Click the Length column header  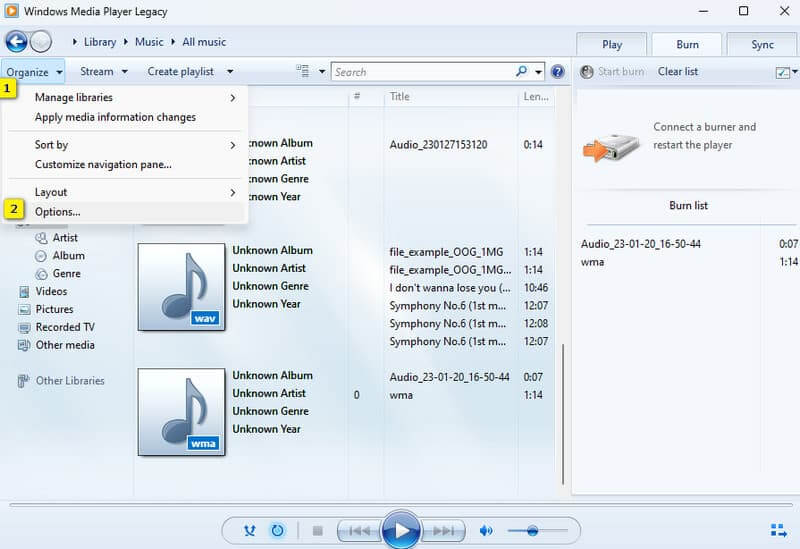pos(536,96)
